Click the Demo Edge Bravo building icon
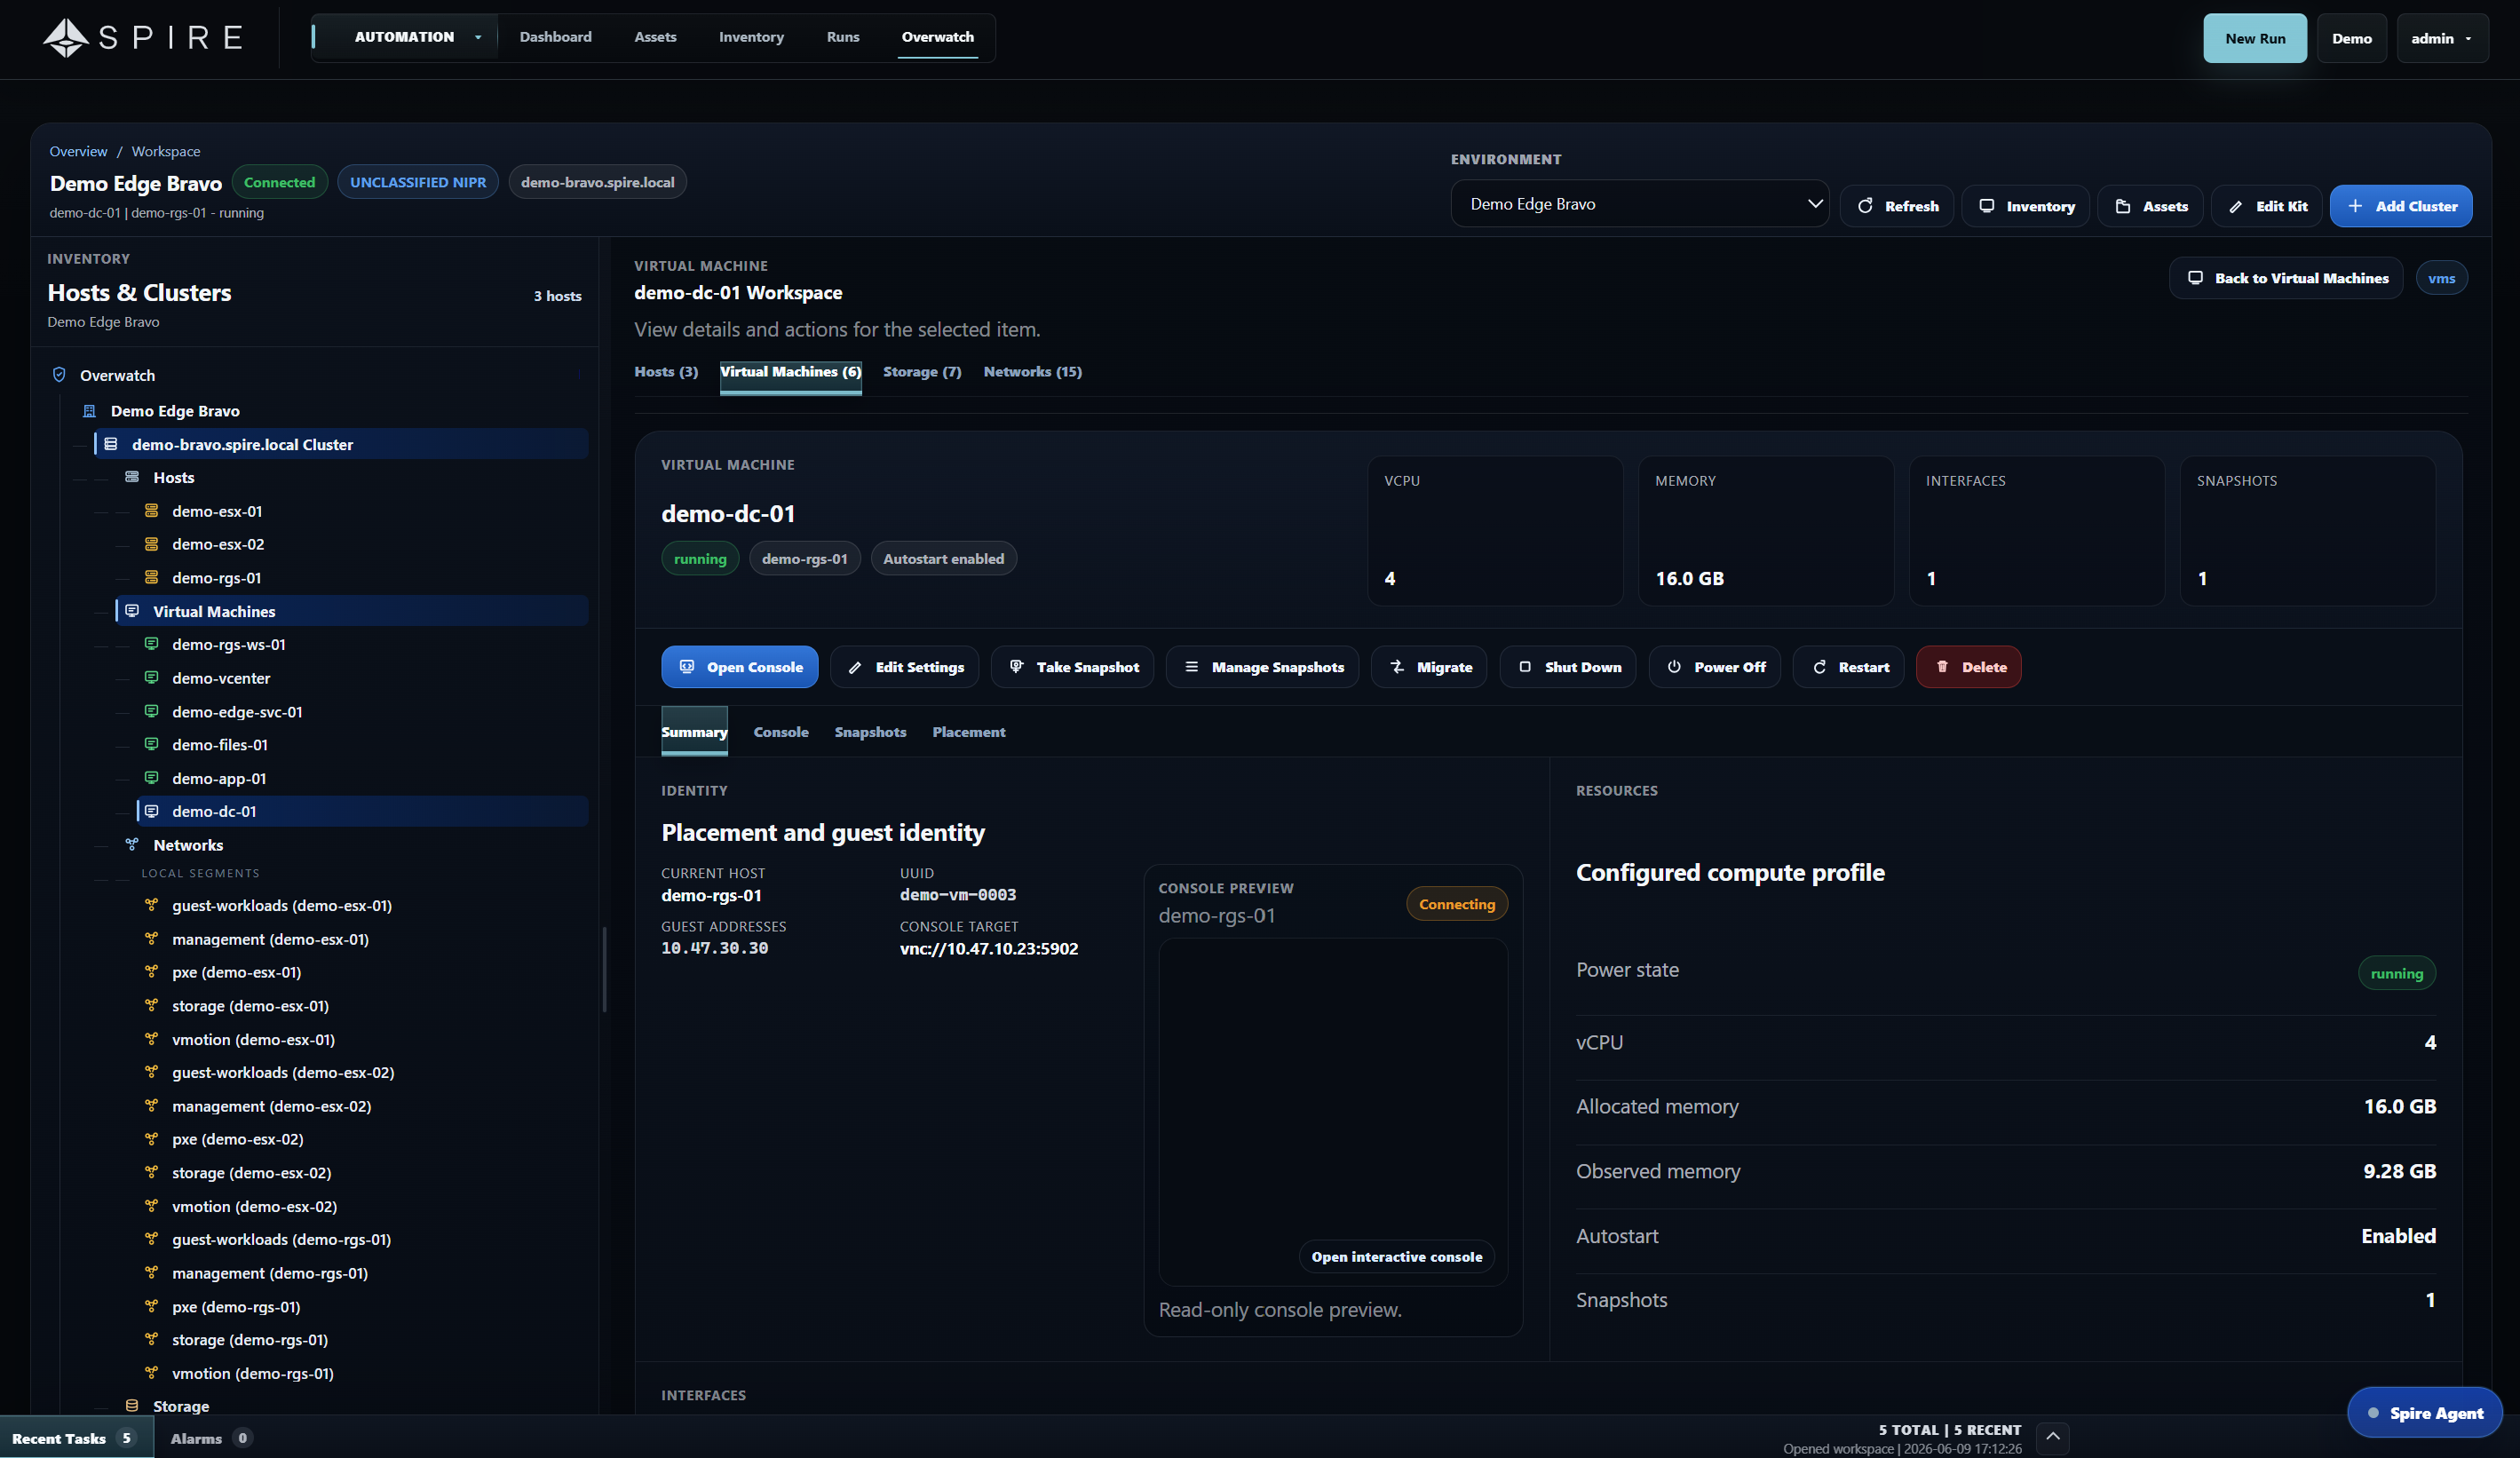The height and width of the screenshot is (1458, 2520). [89, 411]
